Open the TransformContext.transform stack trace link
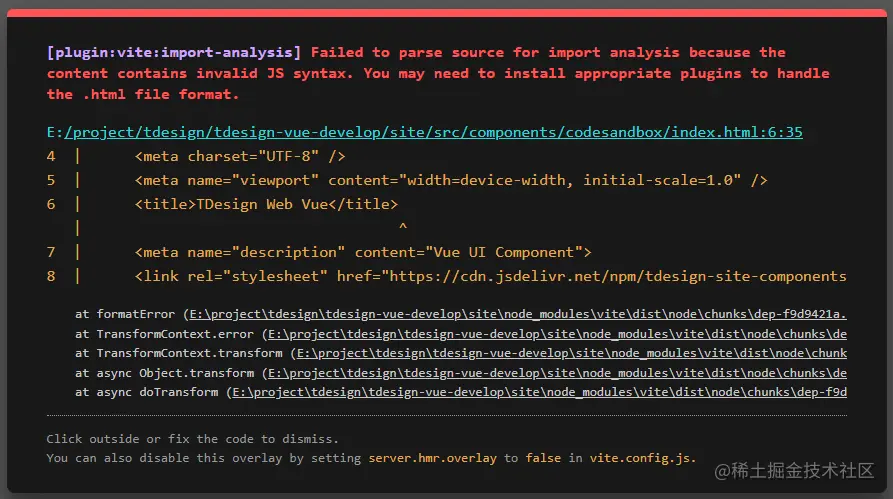Image resolution: width=893 pixels, height=499 pixels. [572, 353]
